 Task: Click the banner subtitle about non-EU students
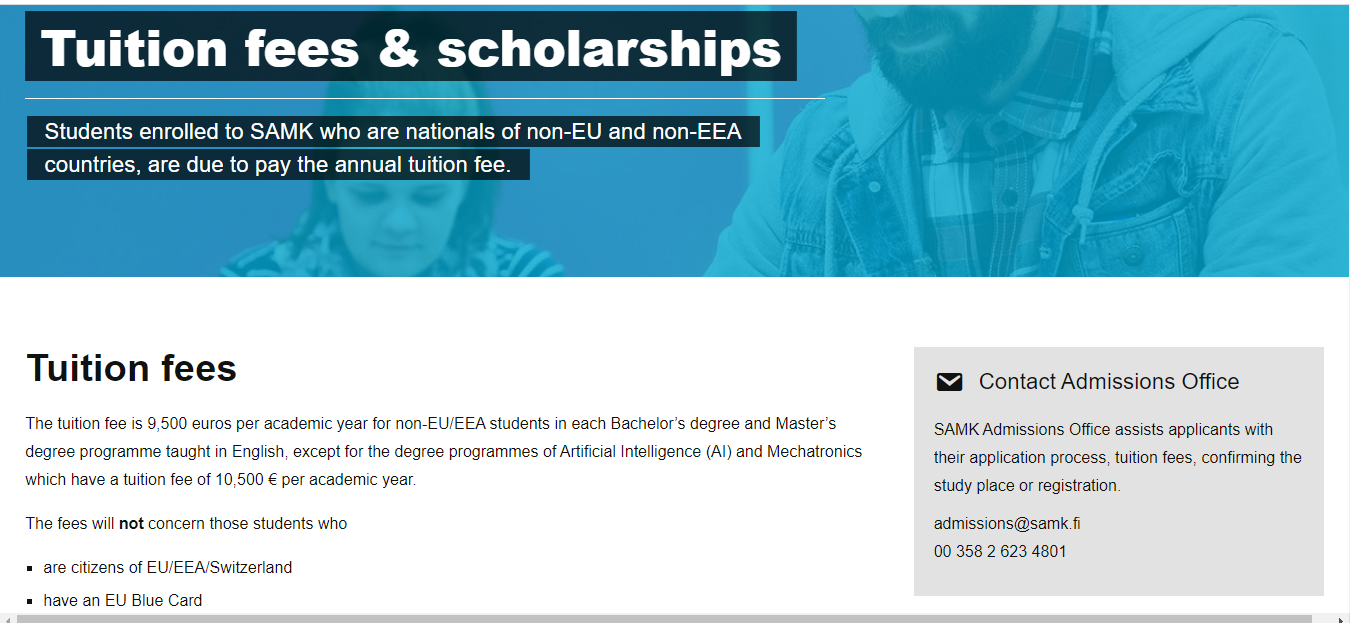click(392, 147)
